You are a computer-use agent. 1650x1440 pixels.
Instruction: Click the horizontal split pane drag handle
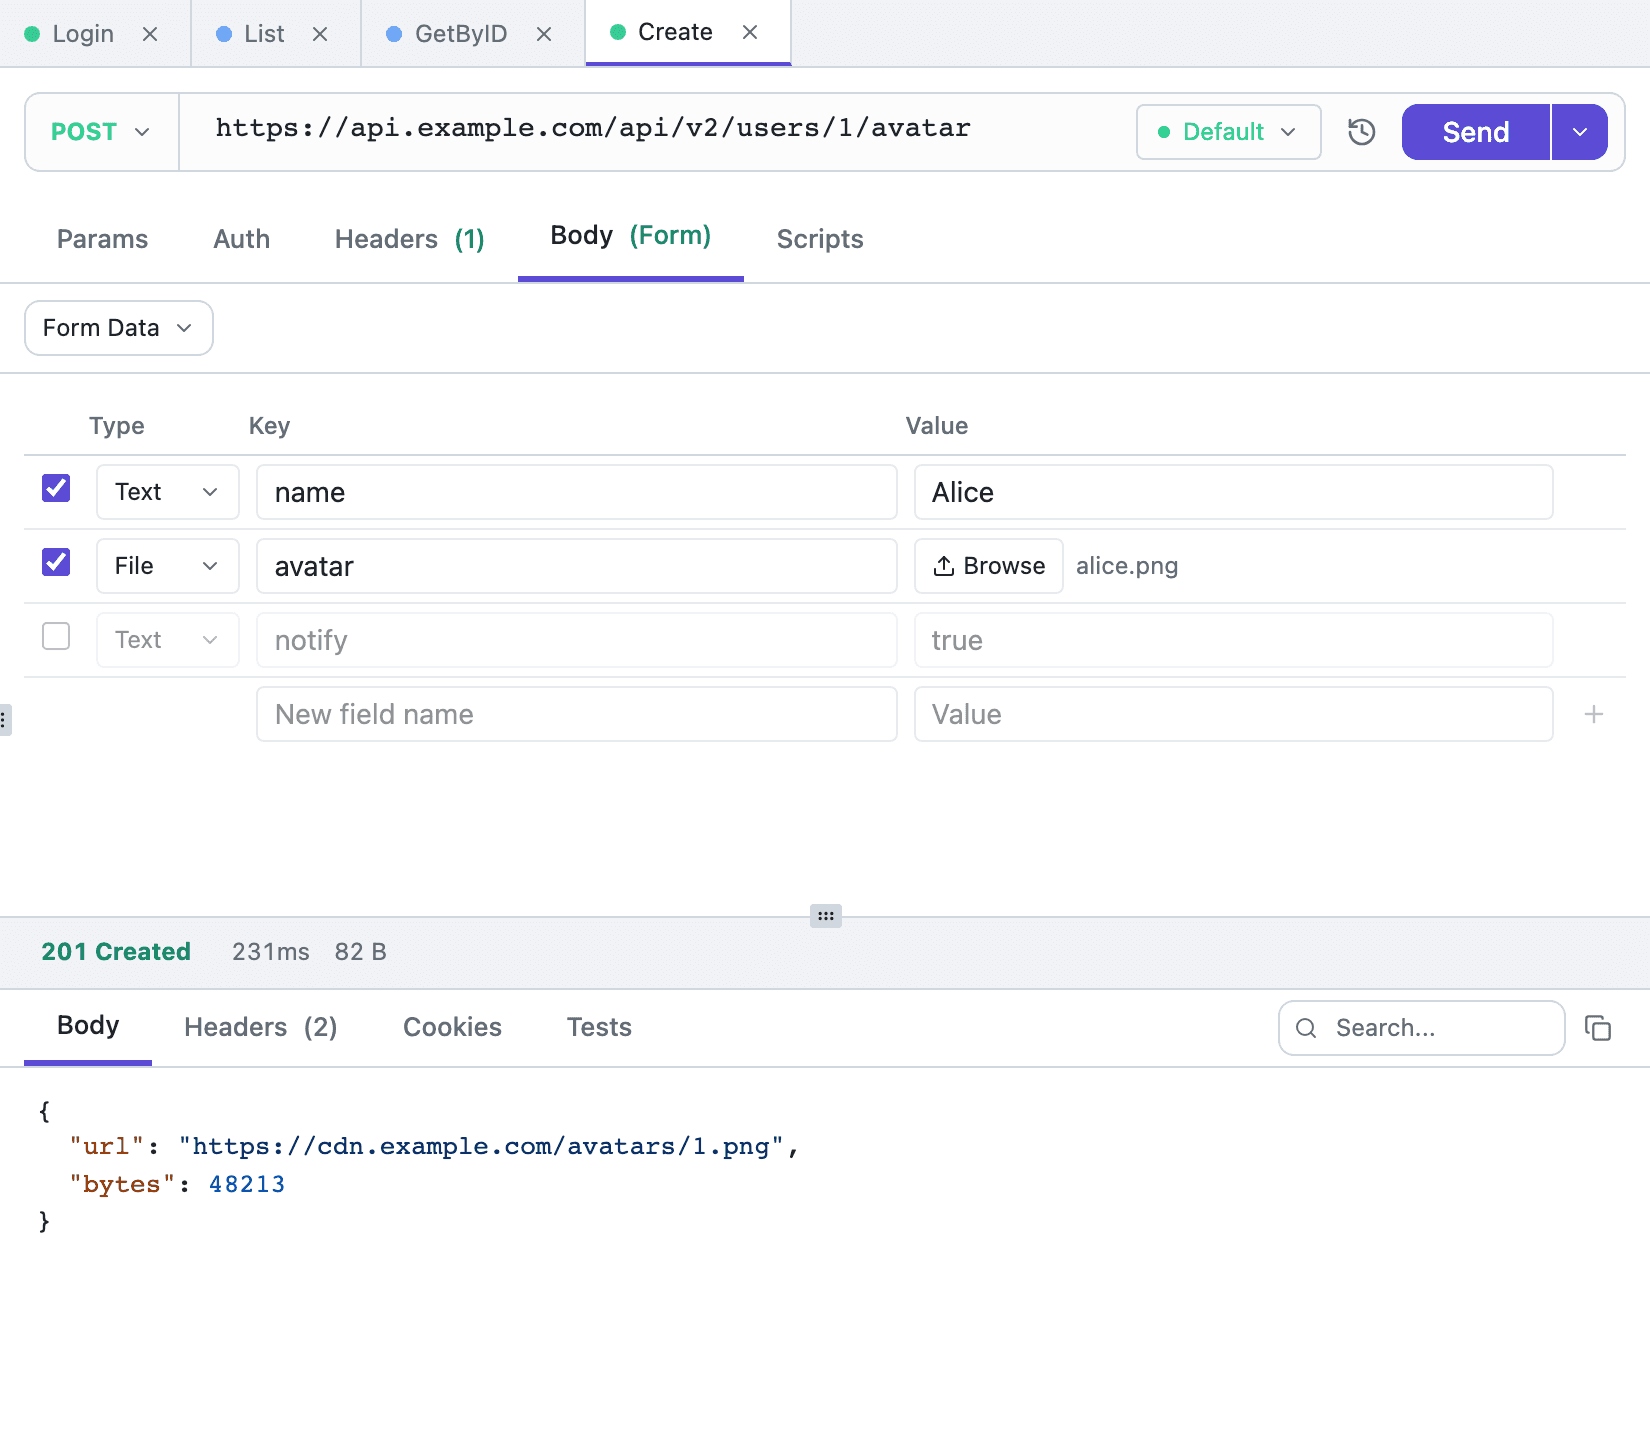[x=826, y=916]
